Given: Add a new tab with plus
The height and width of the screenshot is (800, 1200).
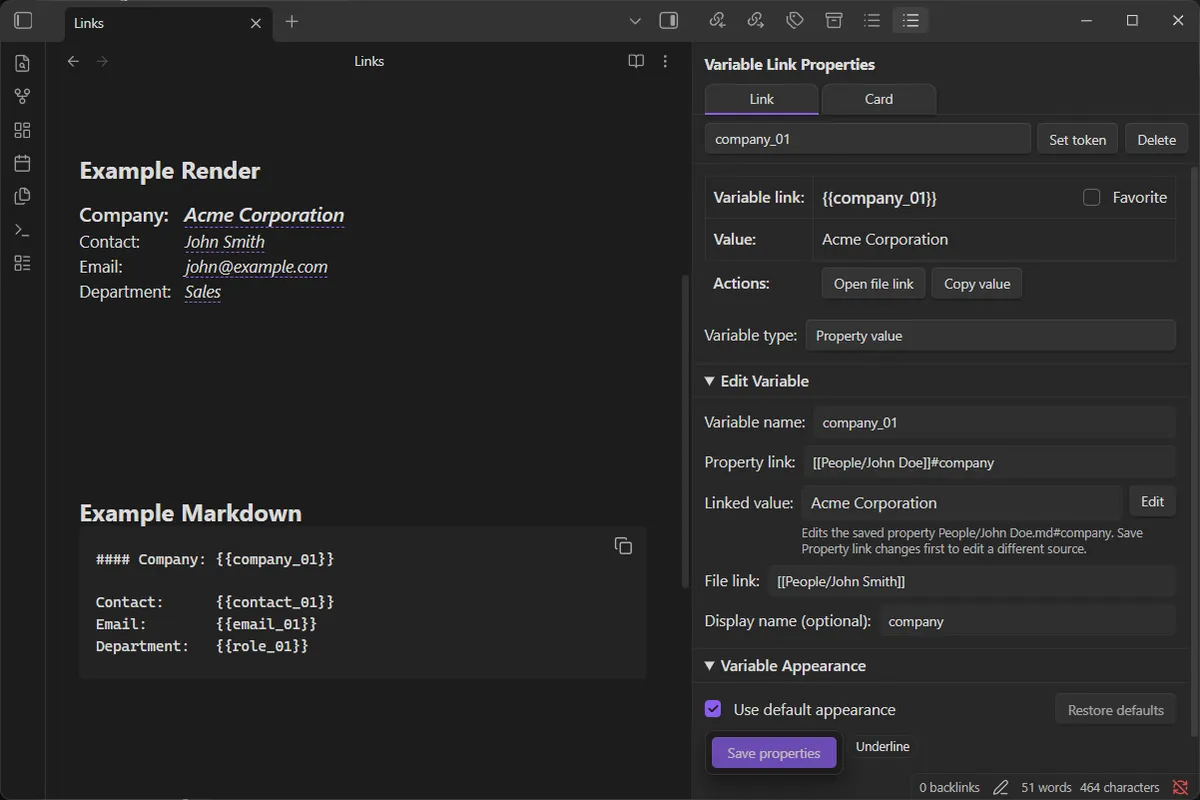Looking at the screenshot, I should (292, 21).
